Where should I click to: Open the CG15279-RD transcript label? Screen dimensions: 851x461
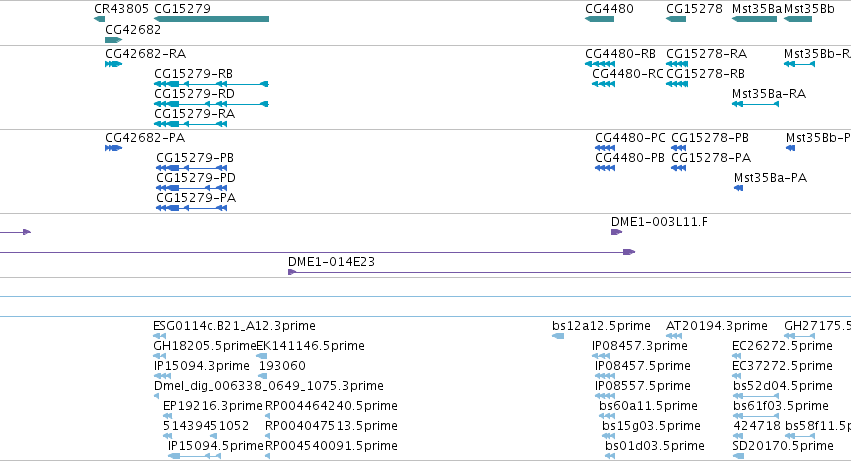point(194,94)
